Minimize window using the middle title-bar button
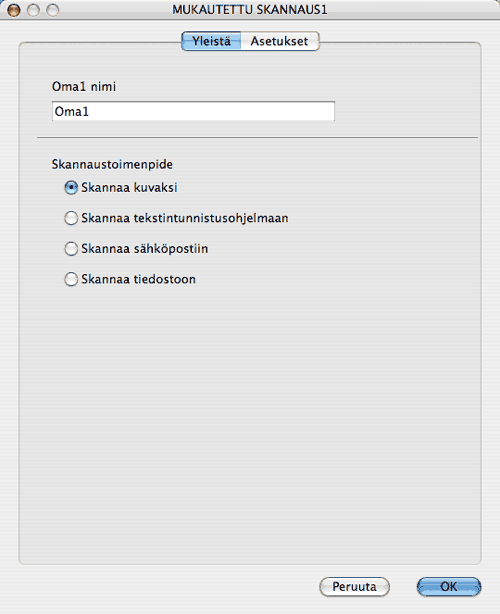This screenshot has height=614, width=500. pyautogui.click(x=33, y=10)
